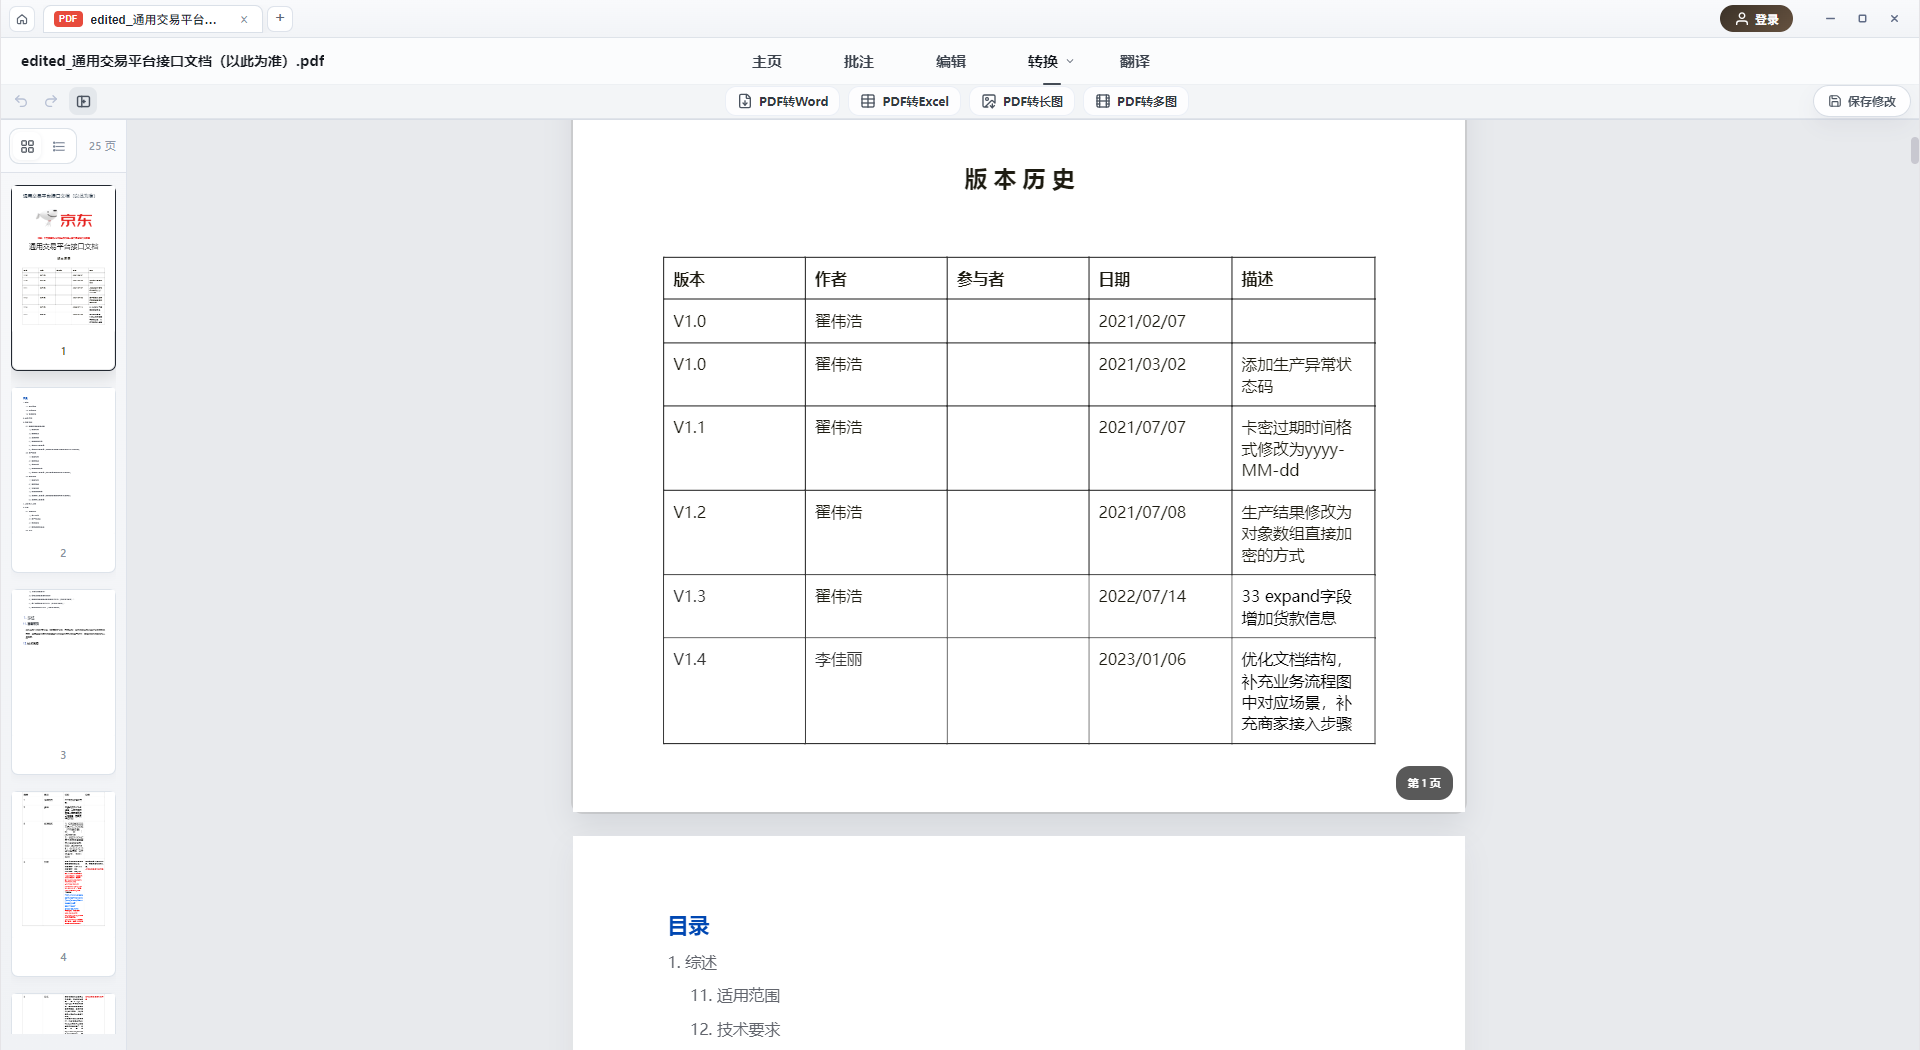Screen dimensions: 1920x1050
Task: Click the 2021/07/07 date cell
Action: (1160, 448)
